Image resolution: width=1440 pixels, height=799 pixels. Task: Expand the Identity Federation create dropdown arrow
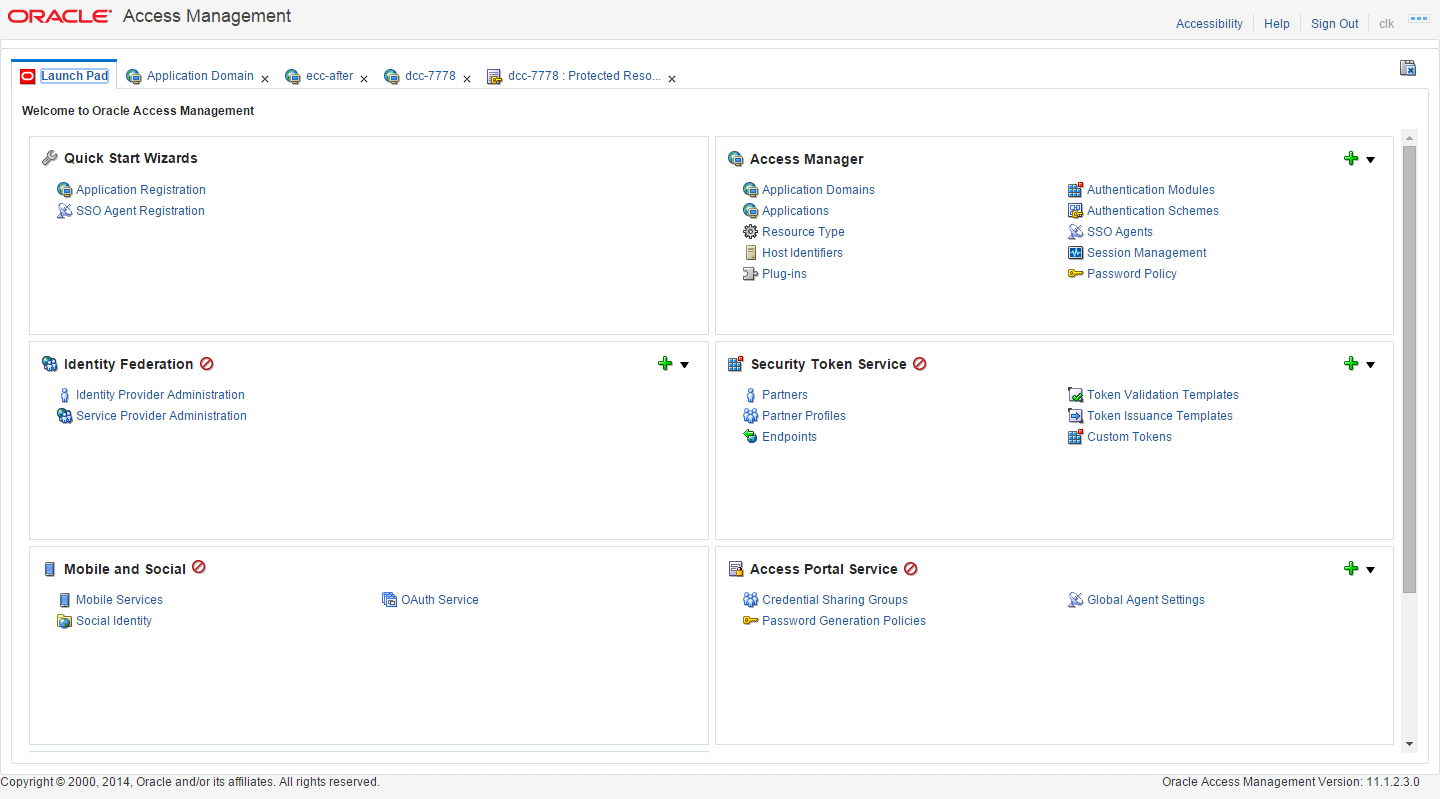pos(685,365)
